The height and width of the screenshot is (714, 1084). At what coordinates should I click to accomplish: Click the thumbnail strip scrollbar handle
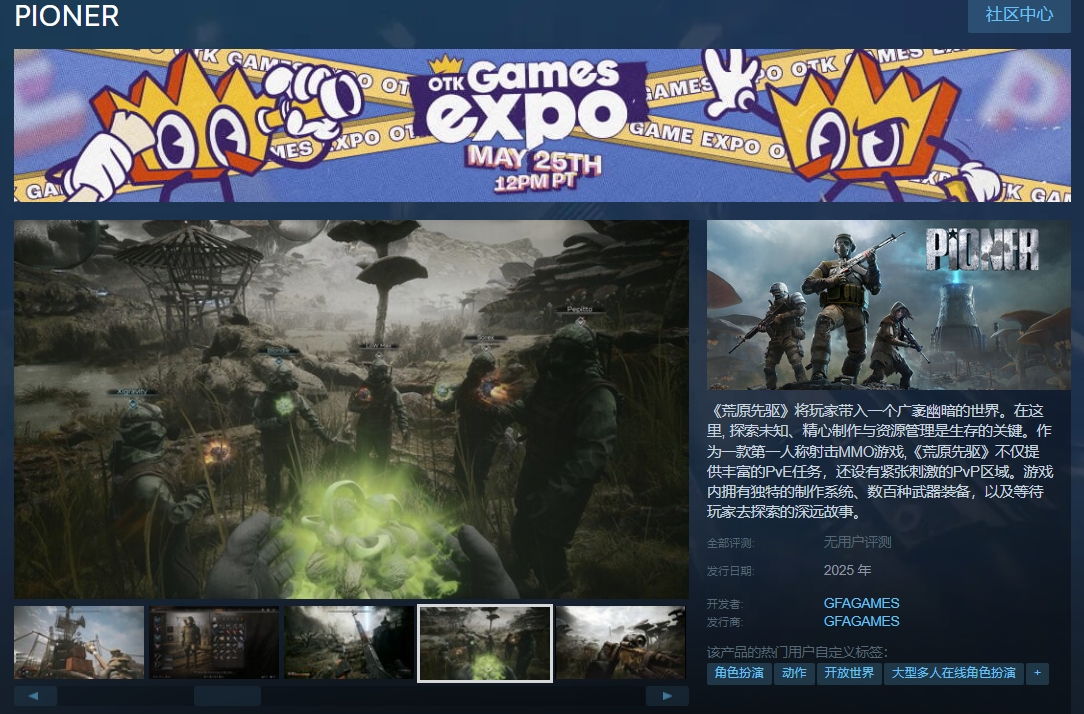click(x=227, y=696)
